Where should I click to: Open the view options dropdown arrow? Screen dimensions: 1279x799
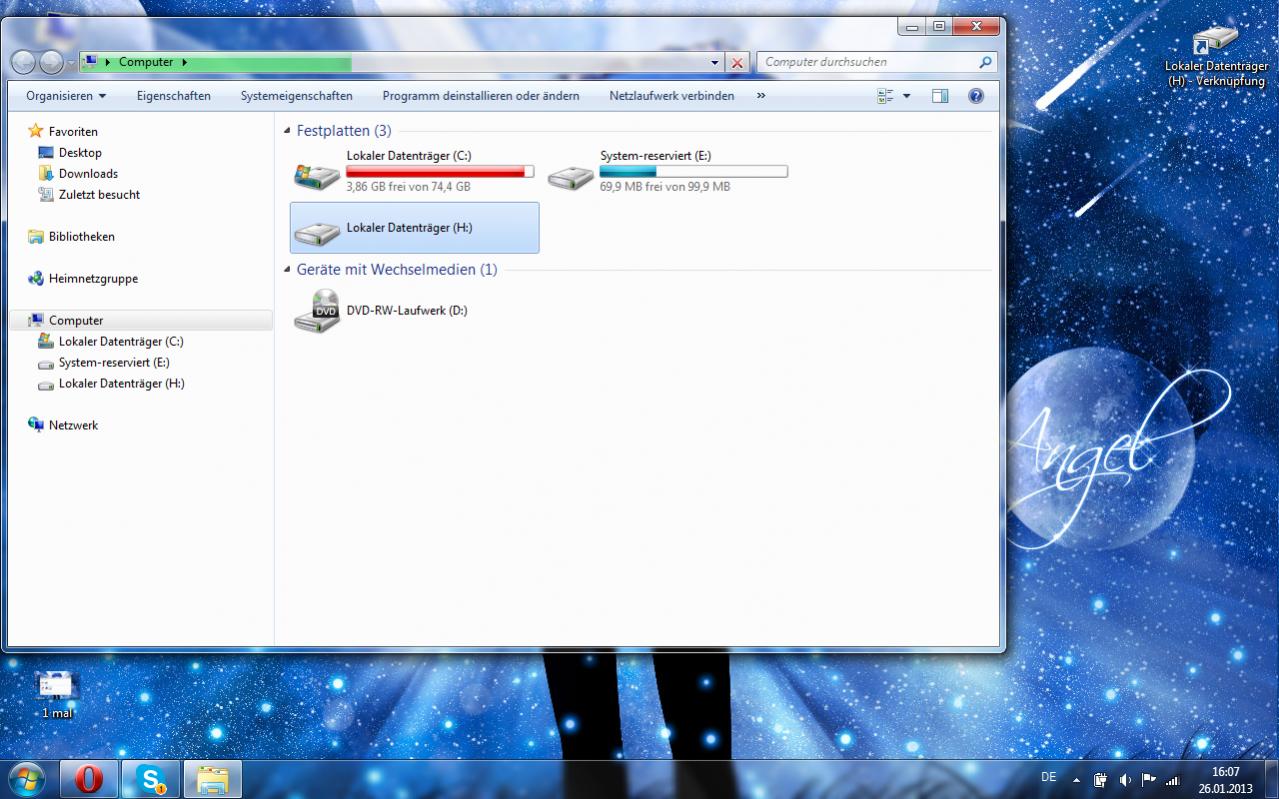pos(907,96)
